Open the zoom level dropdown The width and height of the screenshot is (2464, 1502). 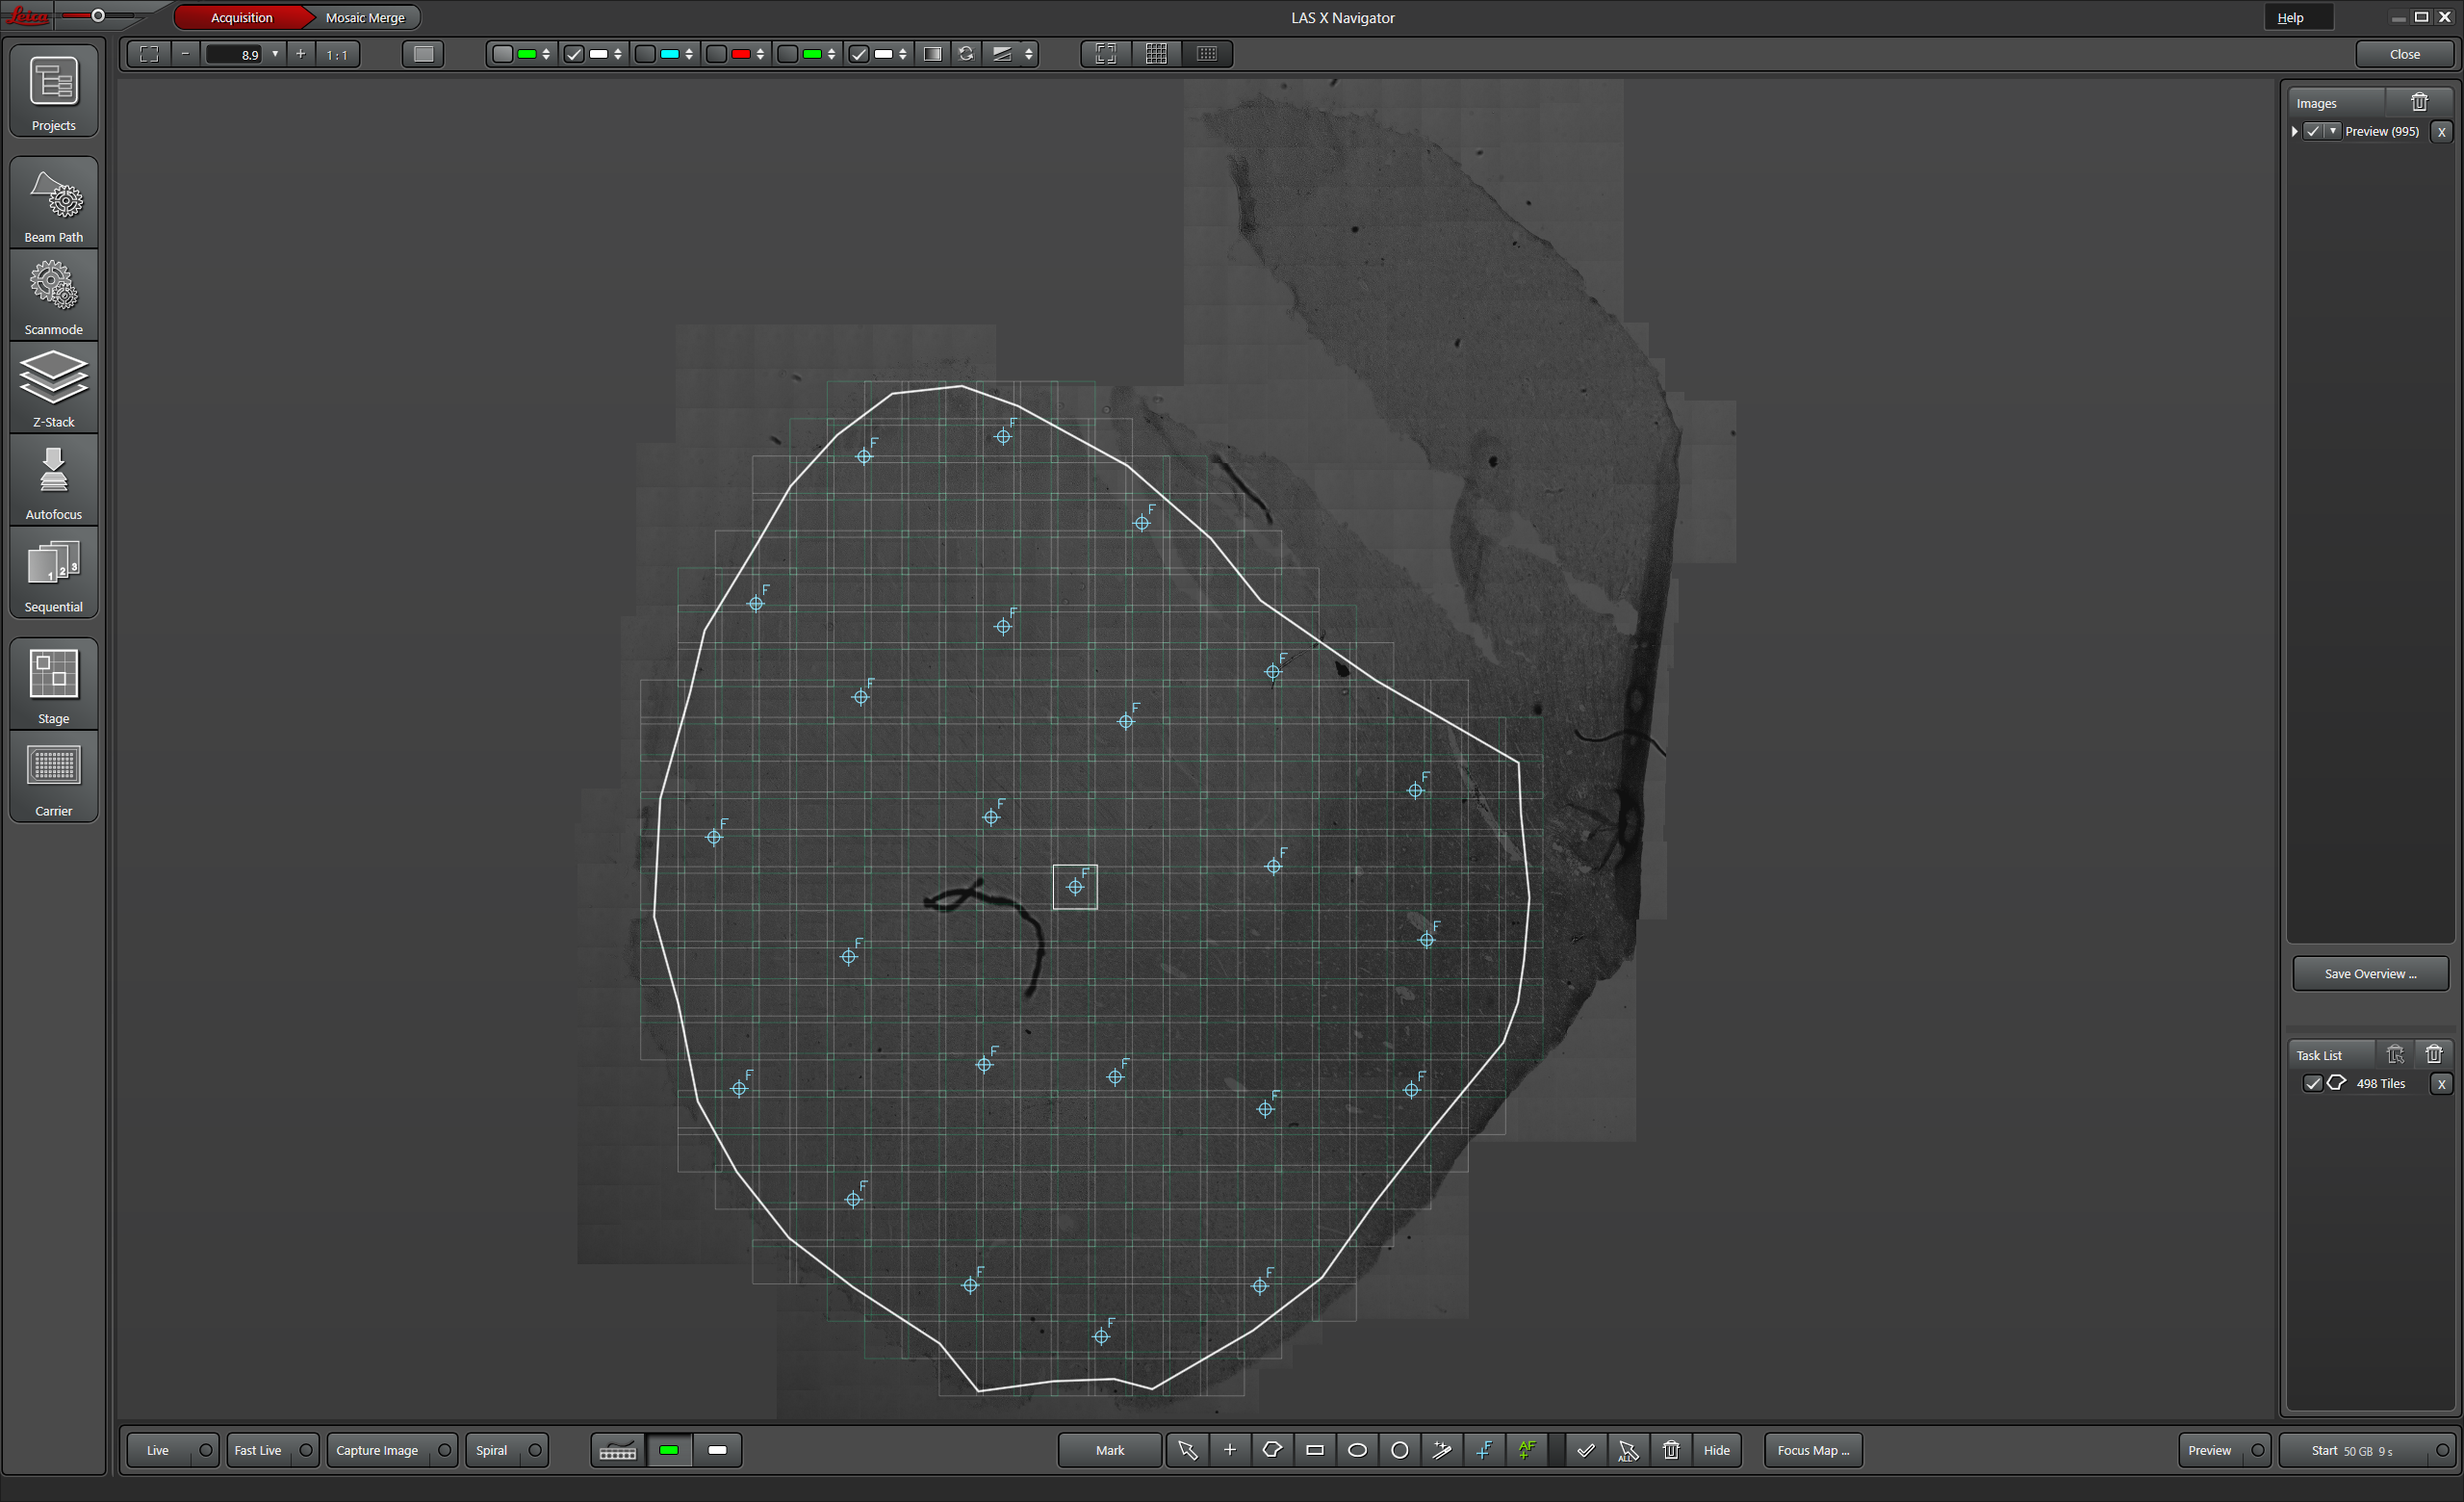[x=275, y=54]
